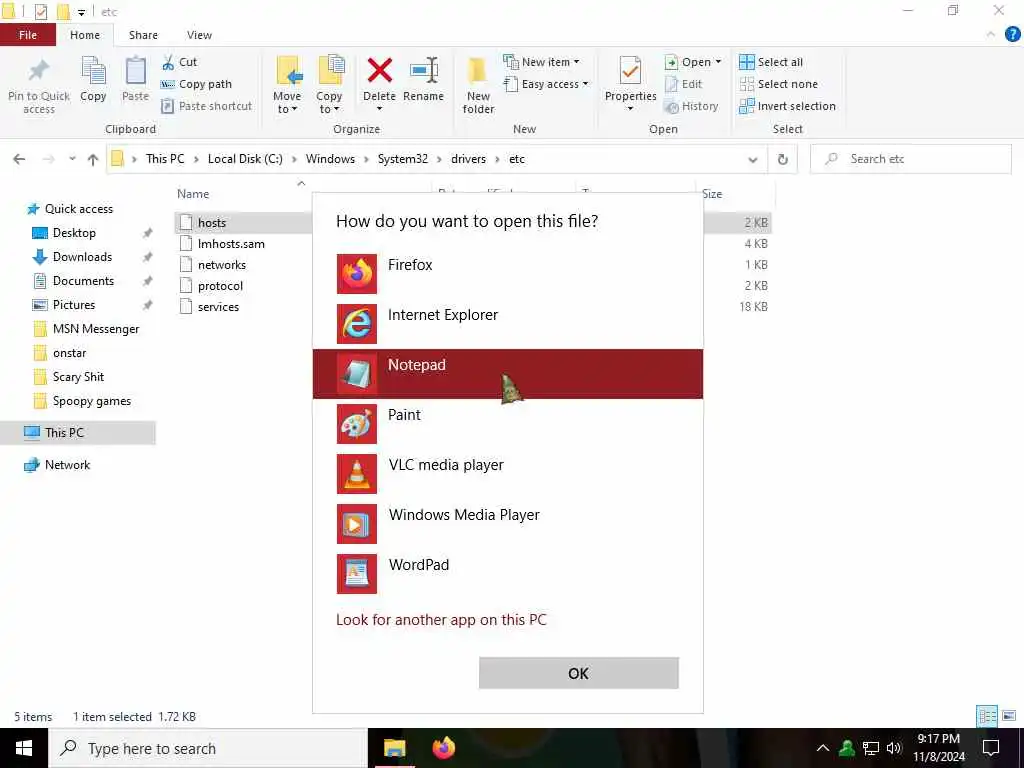Viewport: 1024px width, 768px height.
Task: Collapse the ribbon with the chevron
Action: [991, 35]
